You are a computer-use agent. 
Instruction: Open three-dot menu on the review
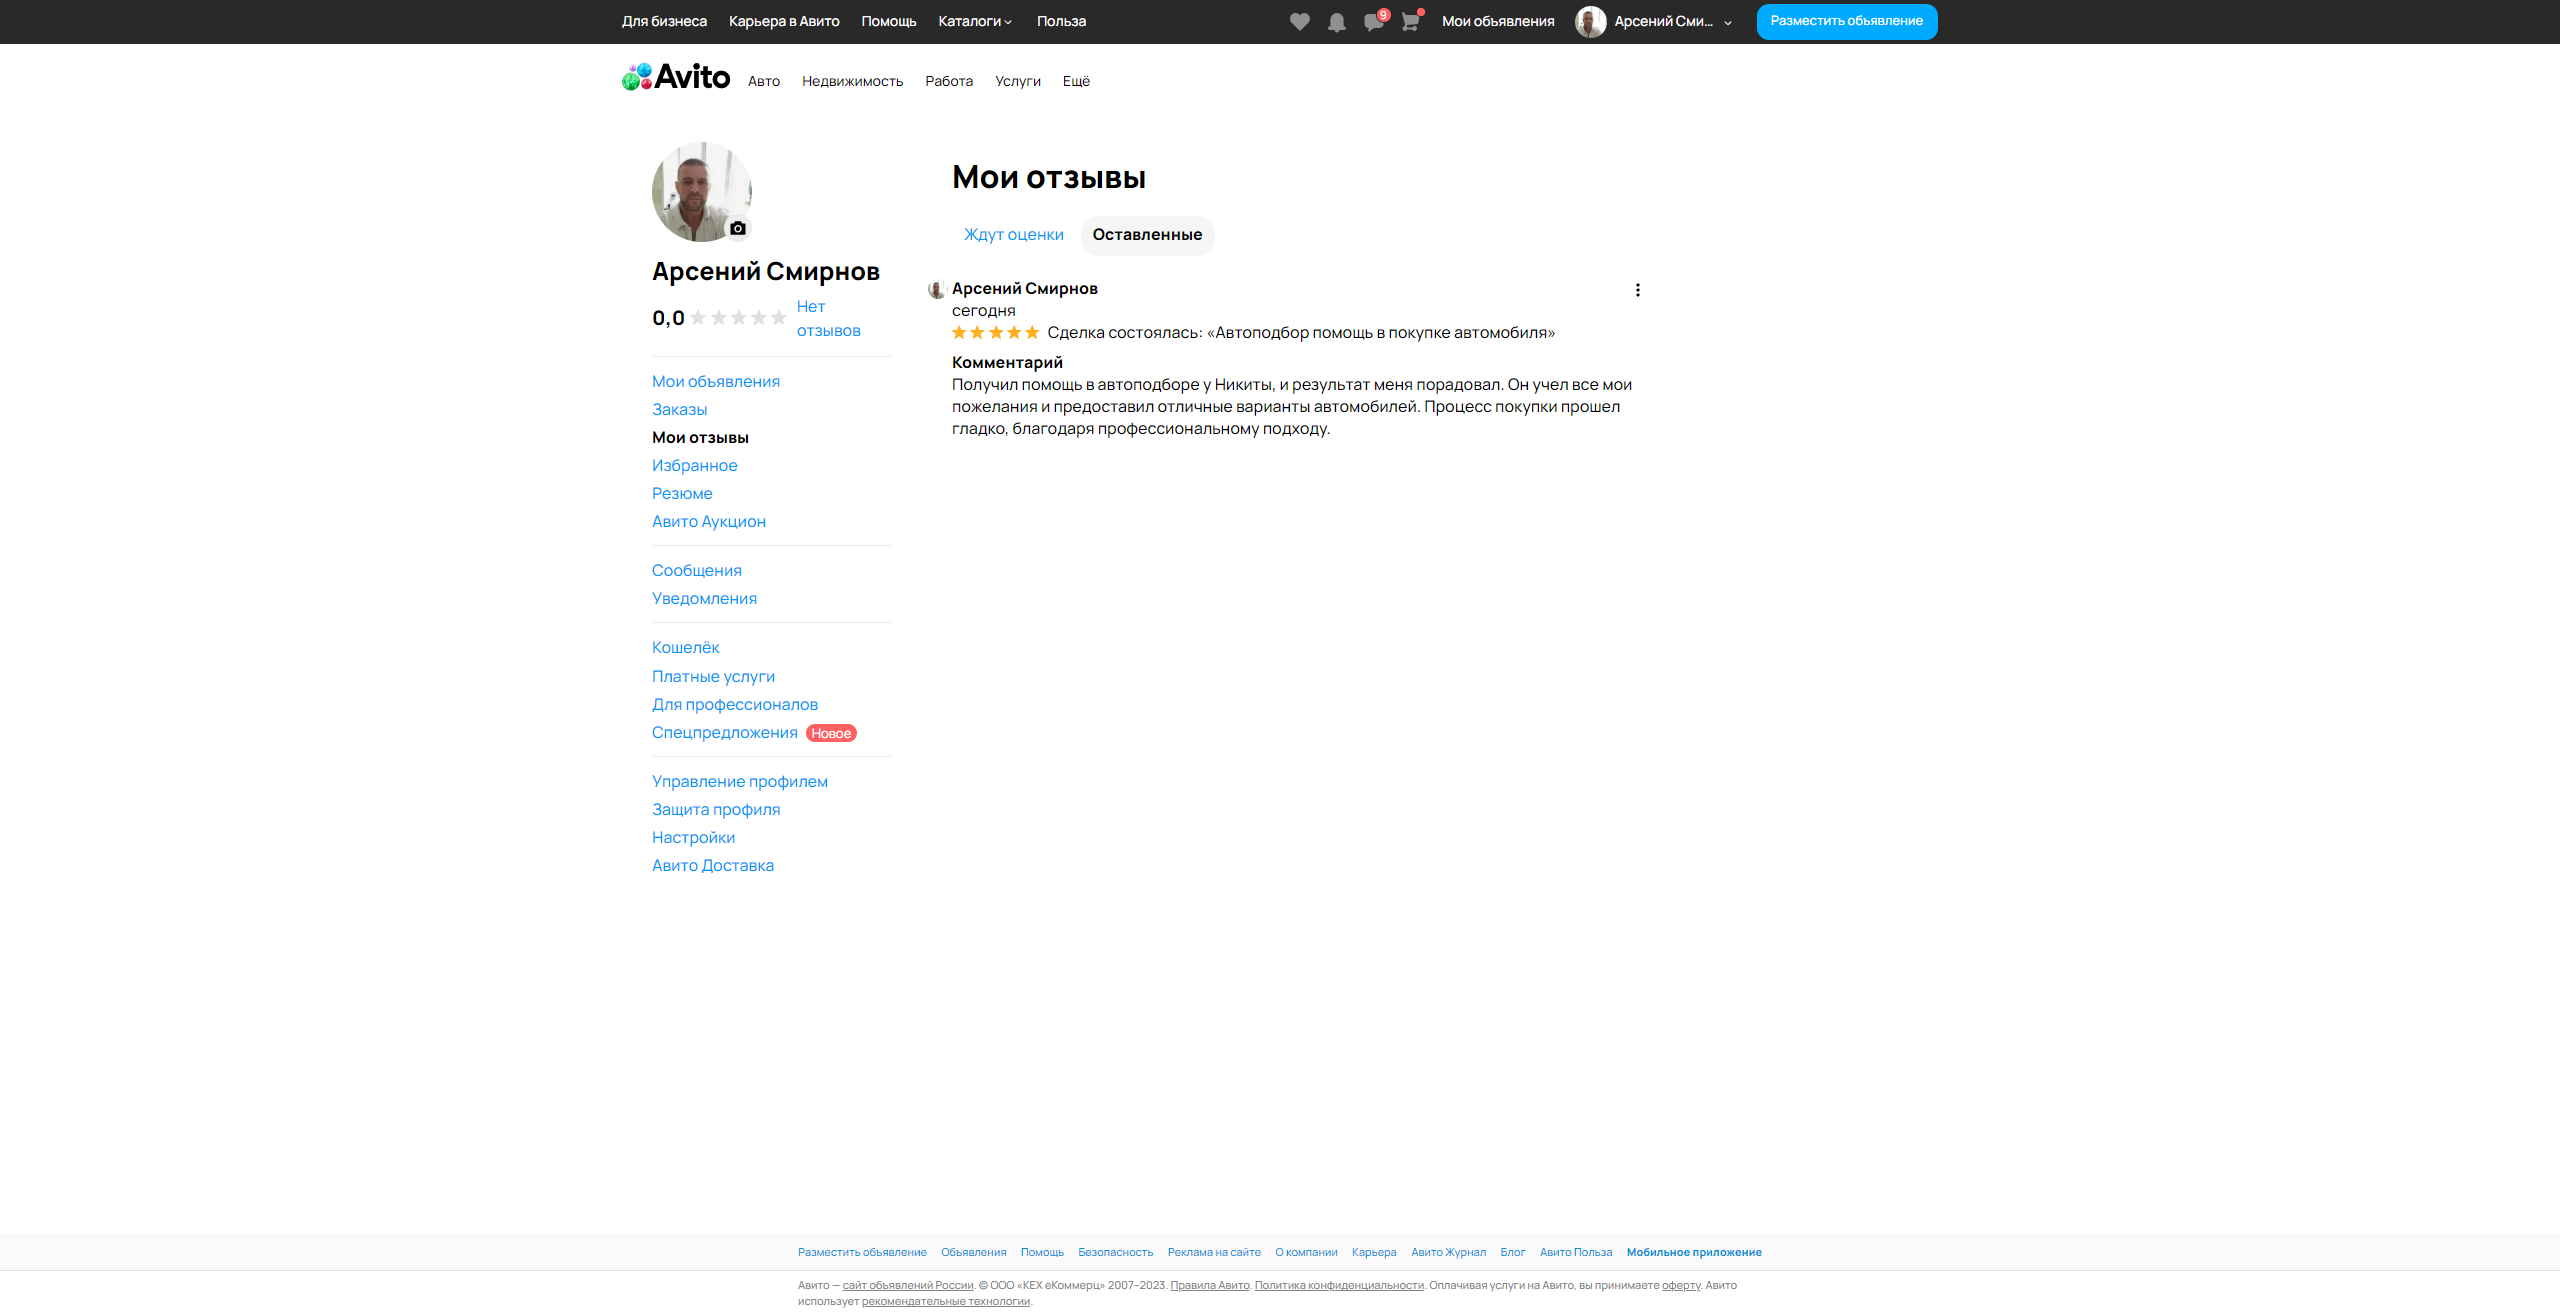click(1637, 290)
